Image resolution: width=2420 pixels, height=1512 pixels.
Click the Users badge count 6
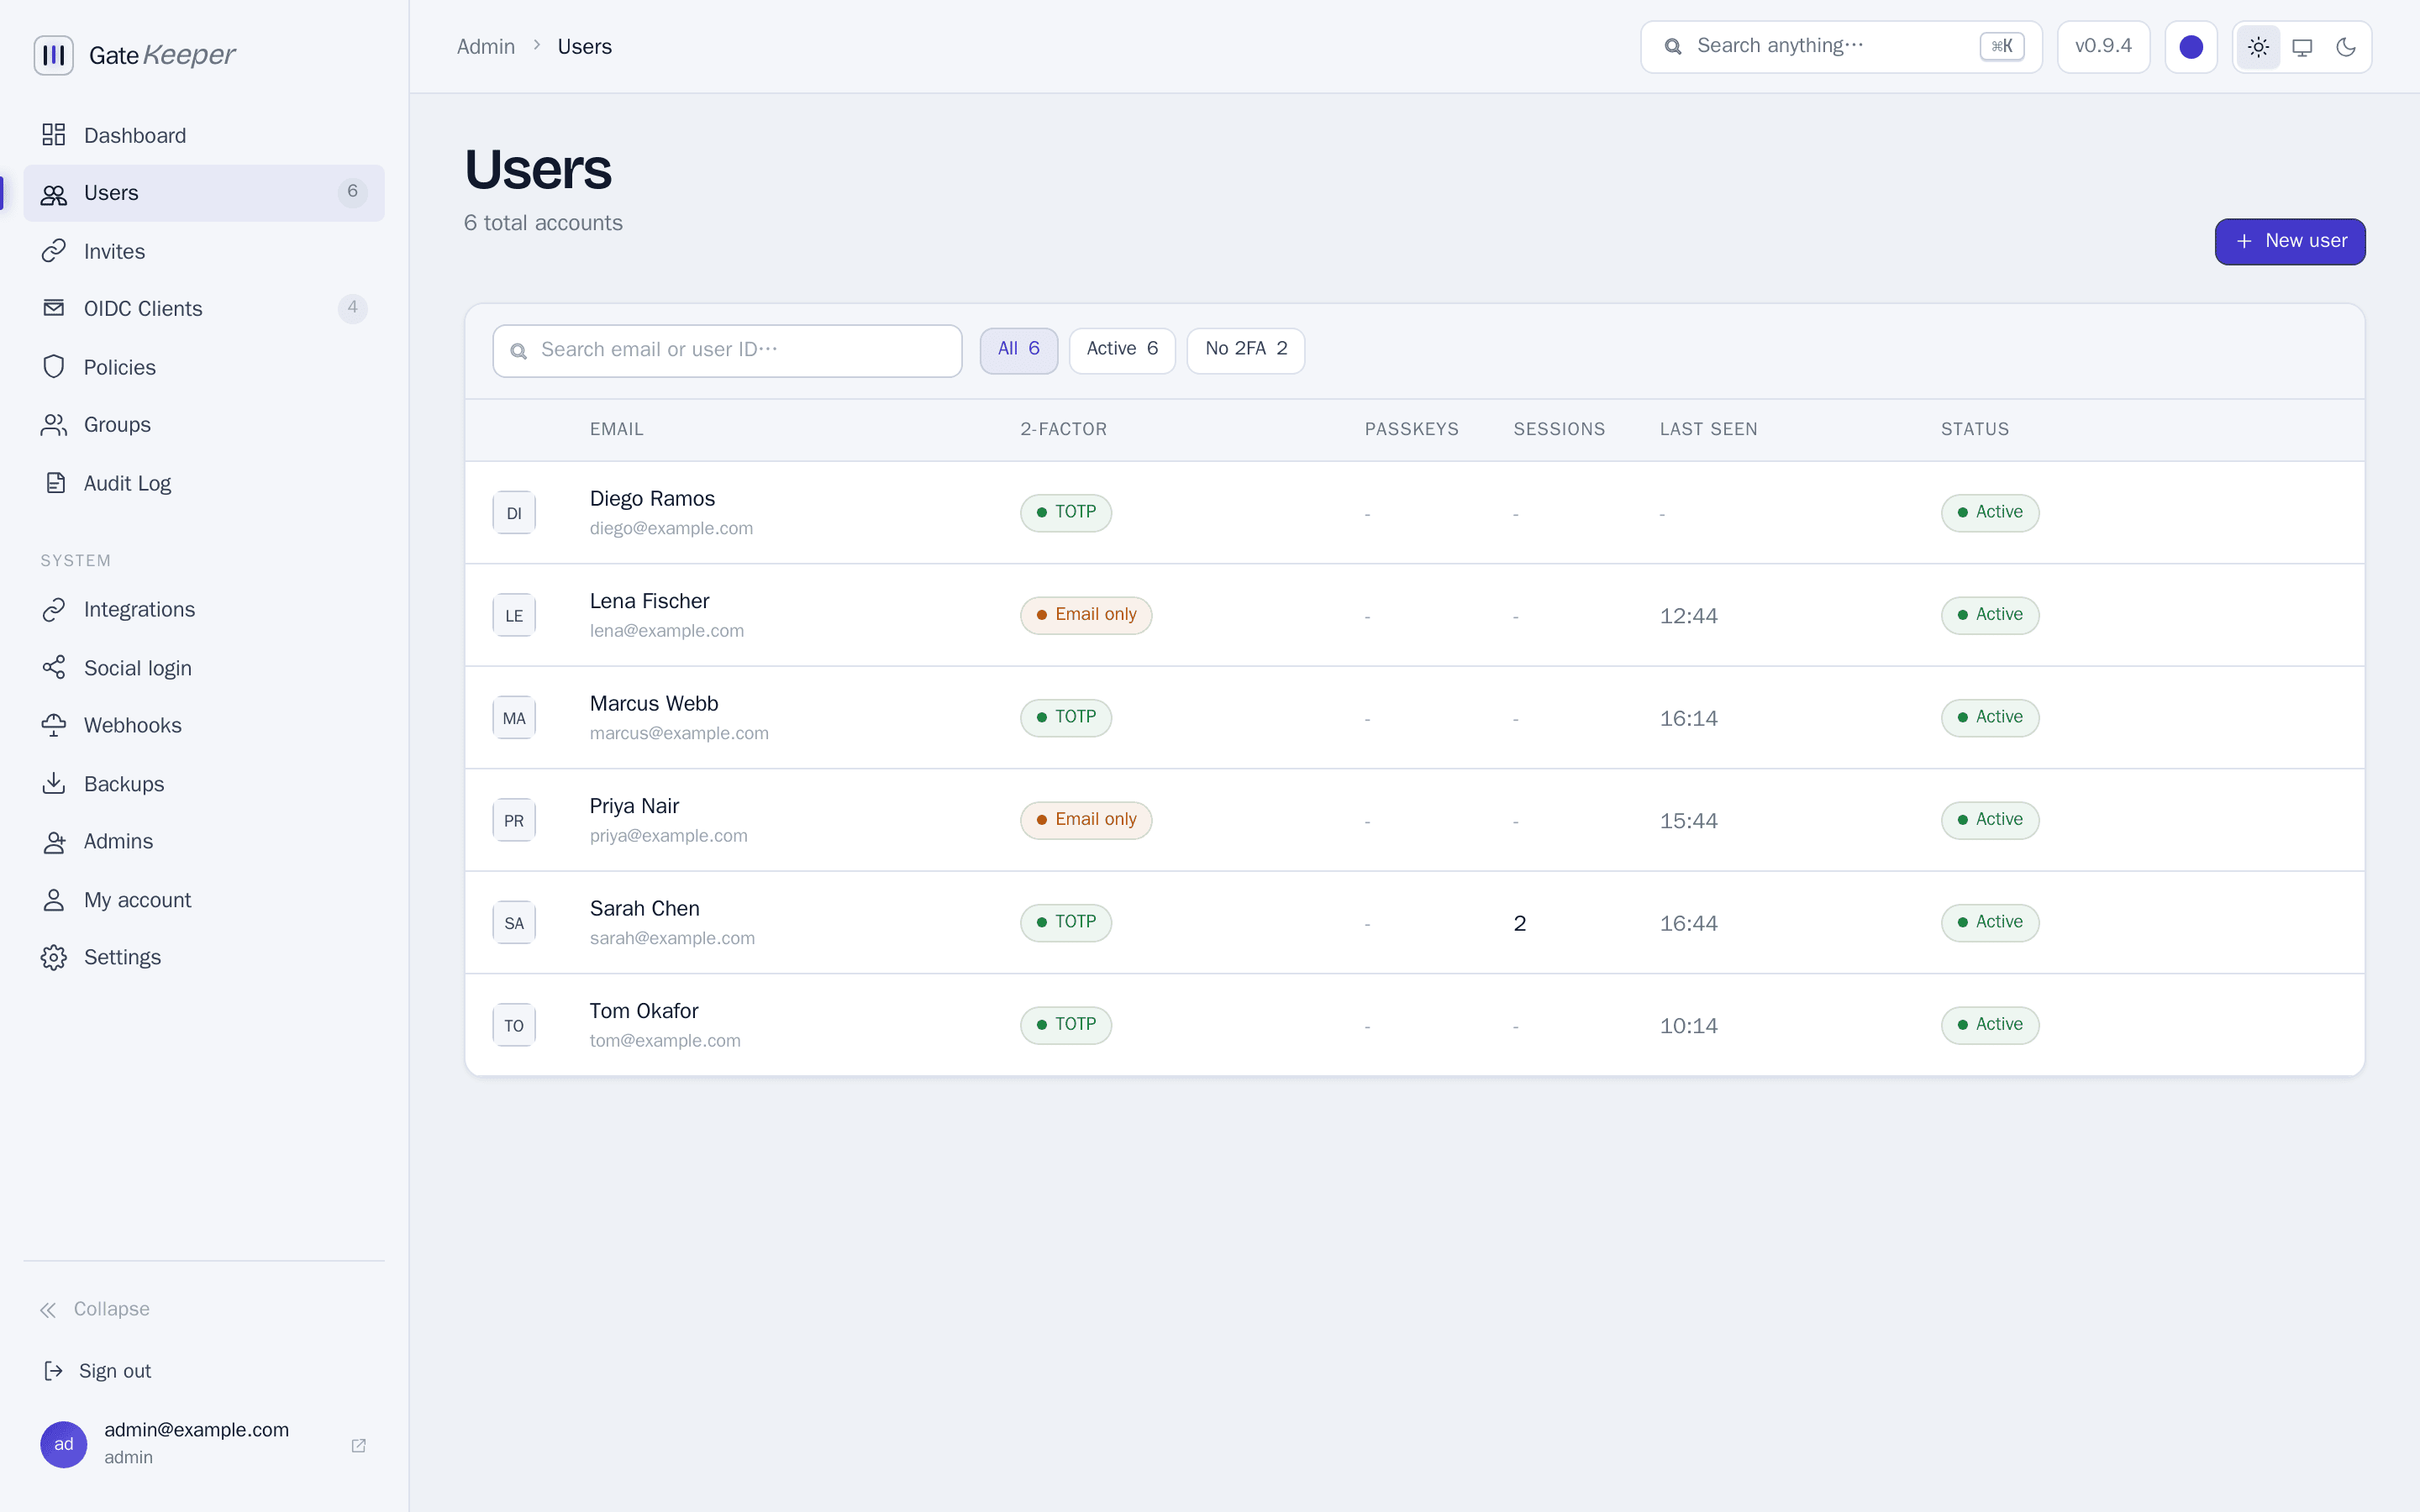point(352,192)
